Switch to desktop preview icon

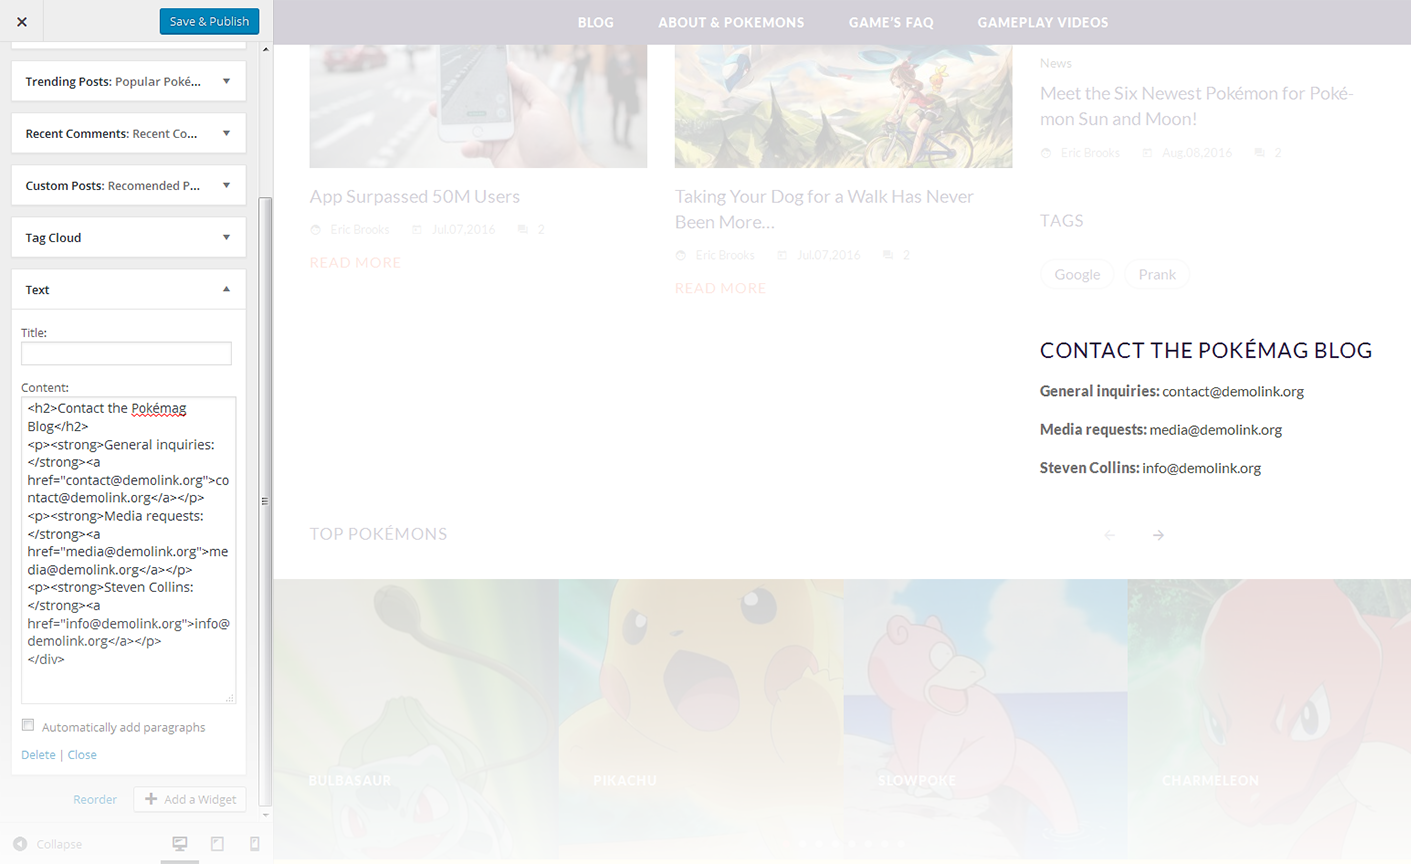(x=180, y=844)
